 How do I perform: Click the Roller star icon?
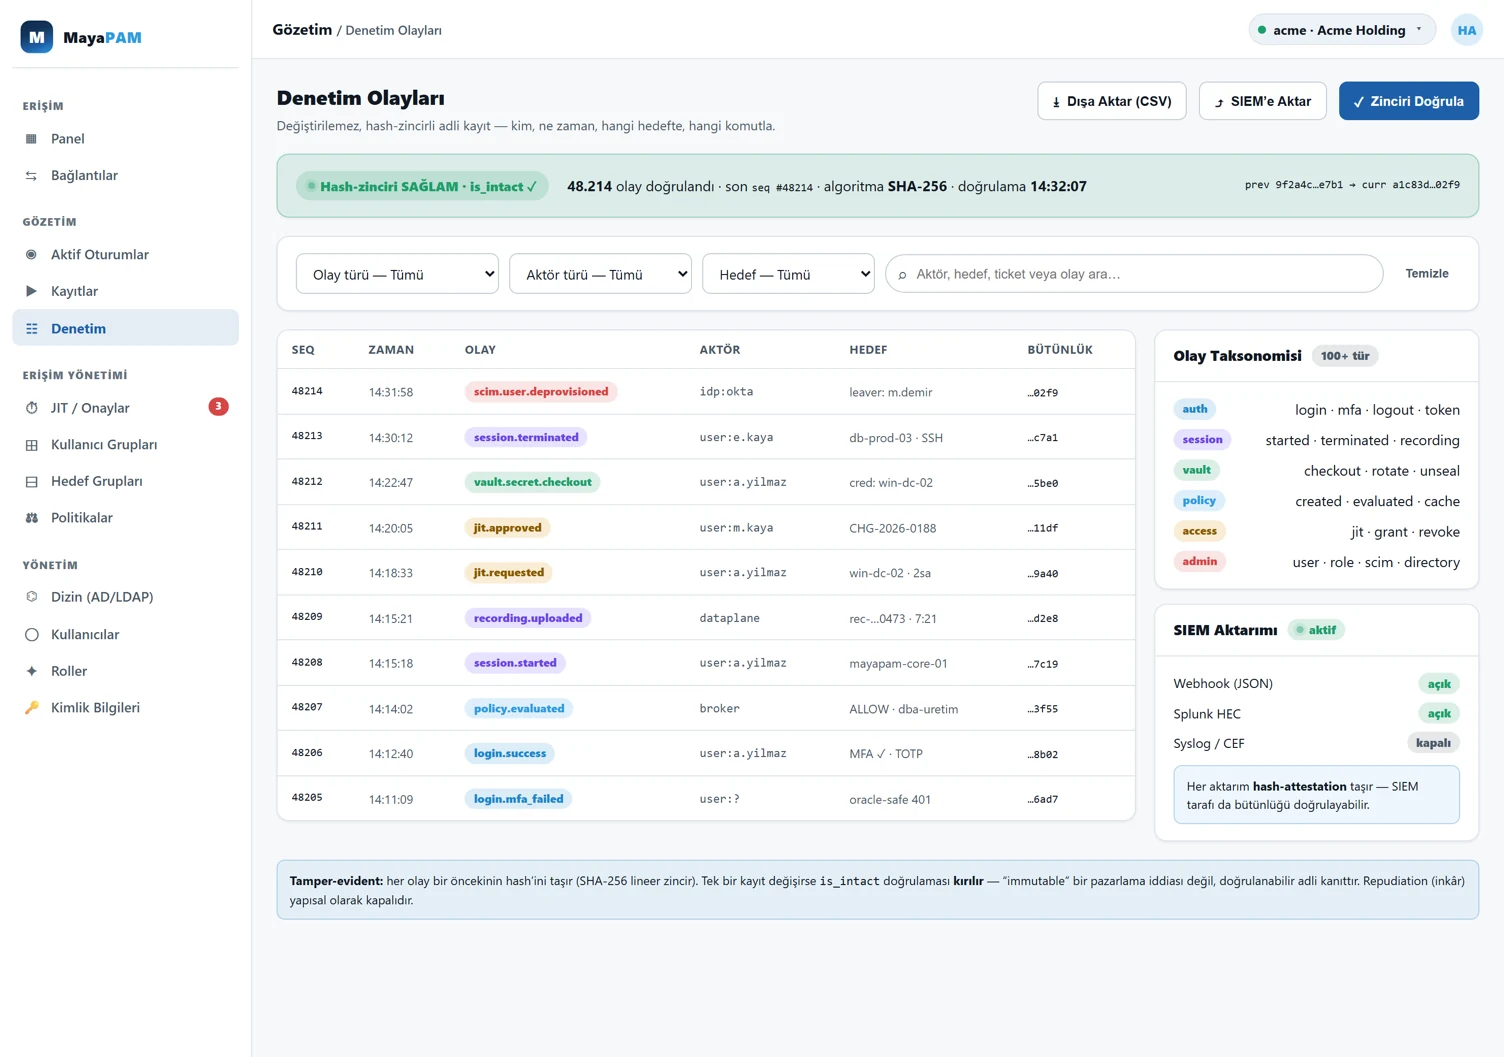click(x=31, y=671)
